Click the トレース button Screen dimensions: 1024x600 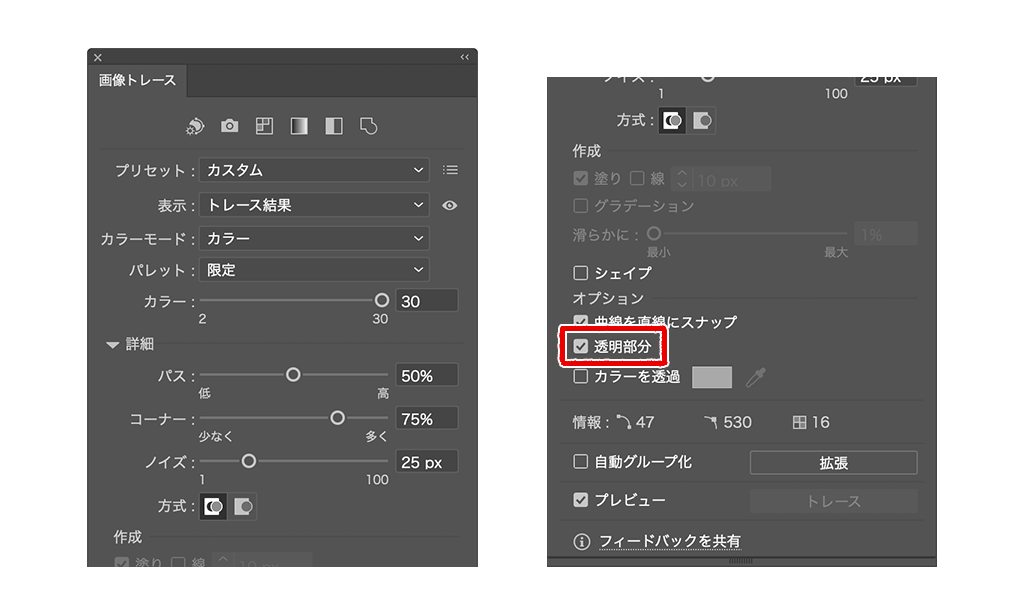tap(833, 501)
